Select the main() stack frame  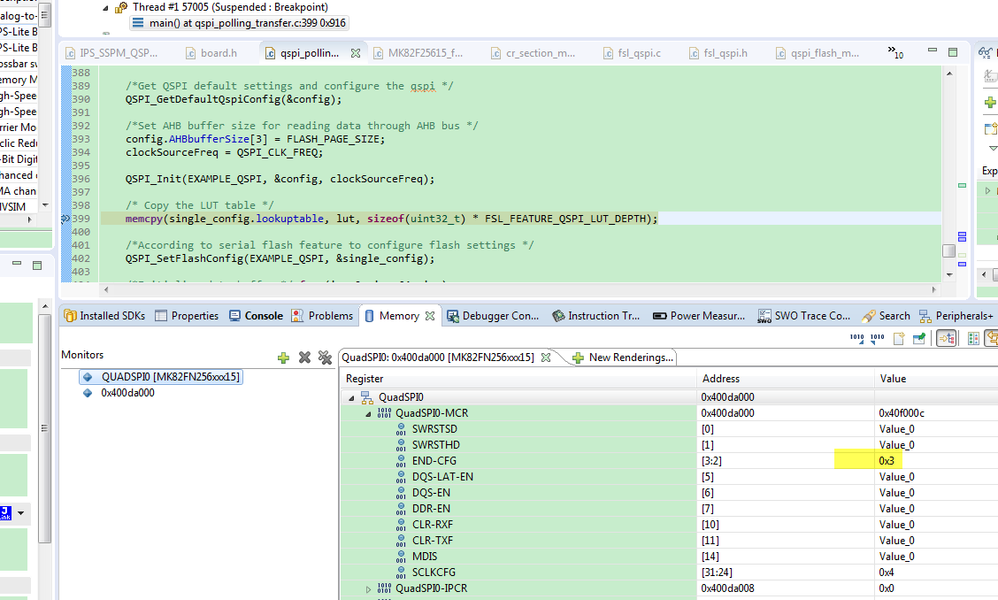239,23
